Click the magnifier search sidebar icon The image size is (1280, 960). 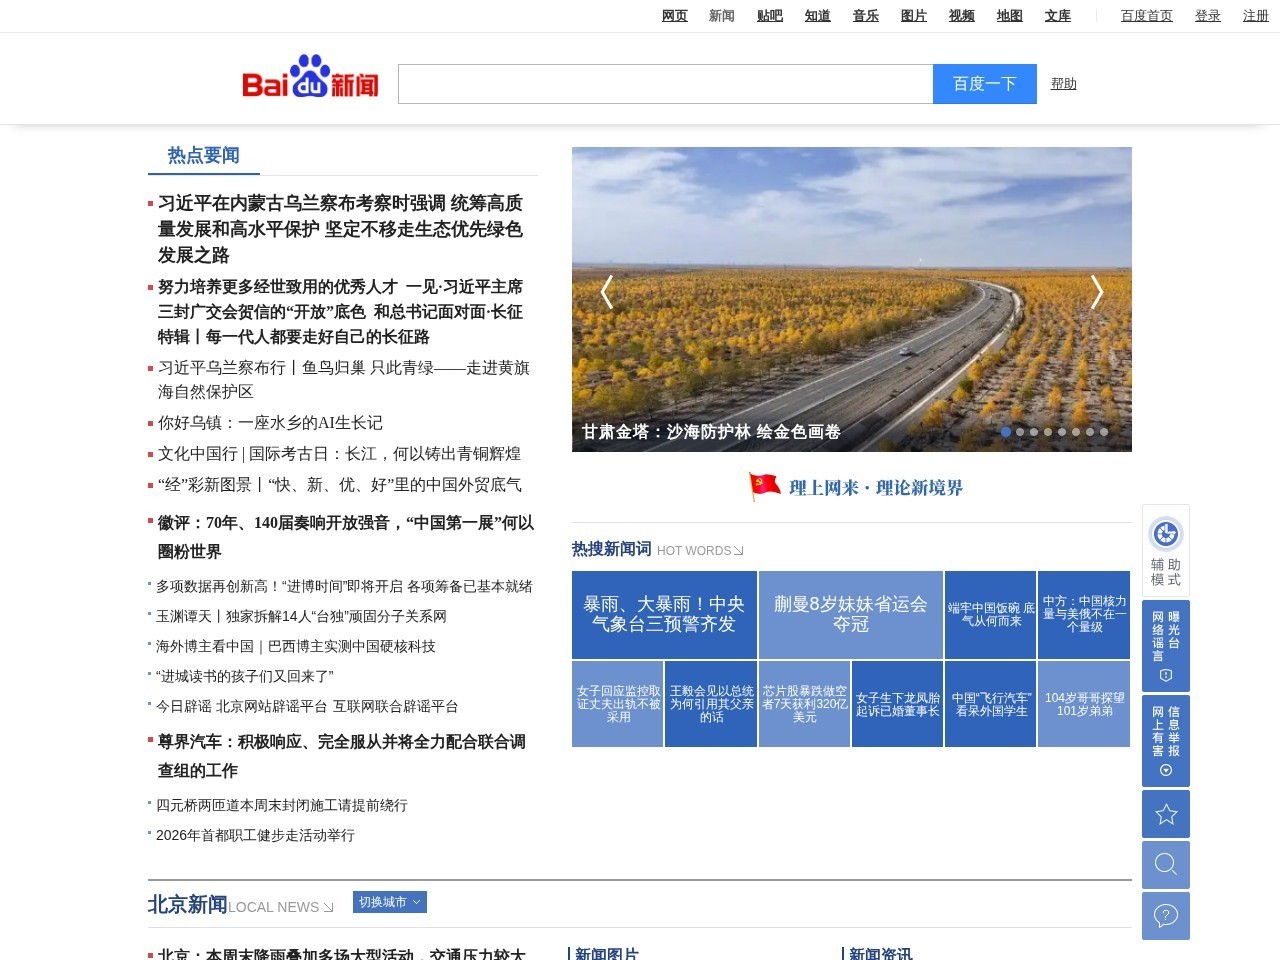[1166, 864]
